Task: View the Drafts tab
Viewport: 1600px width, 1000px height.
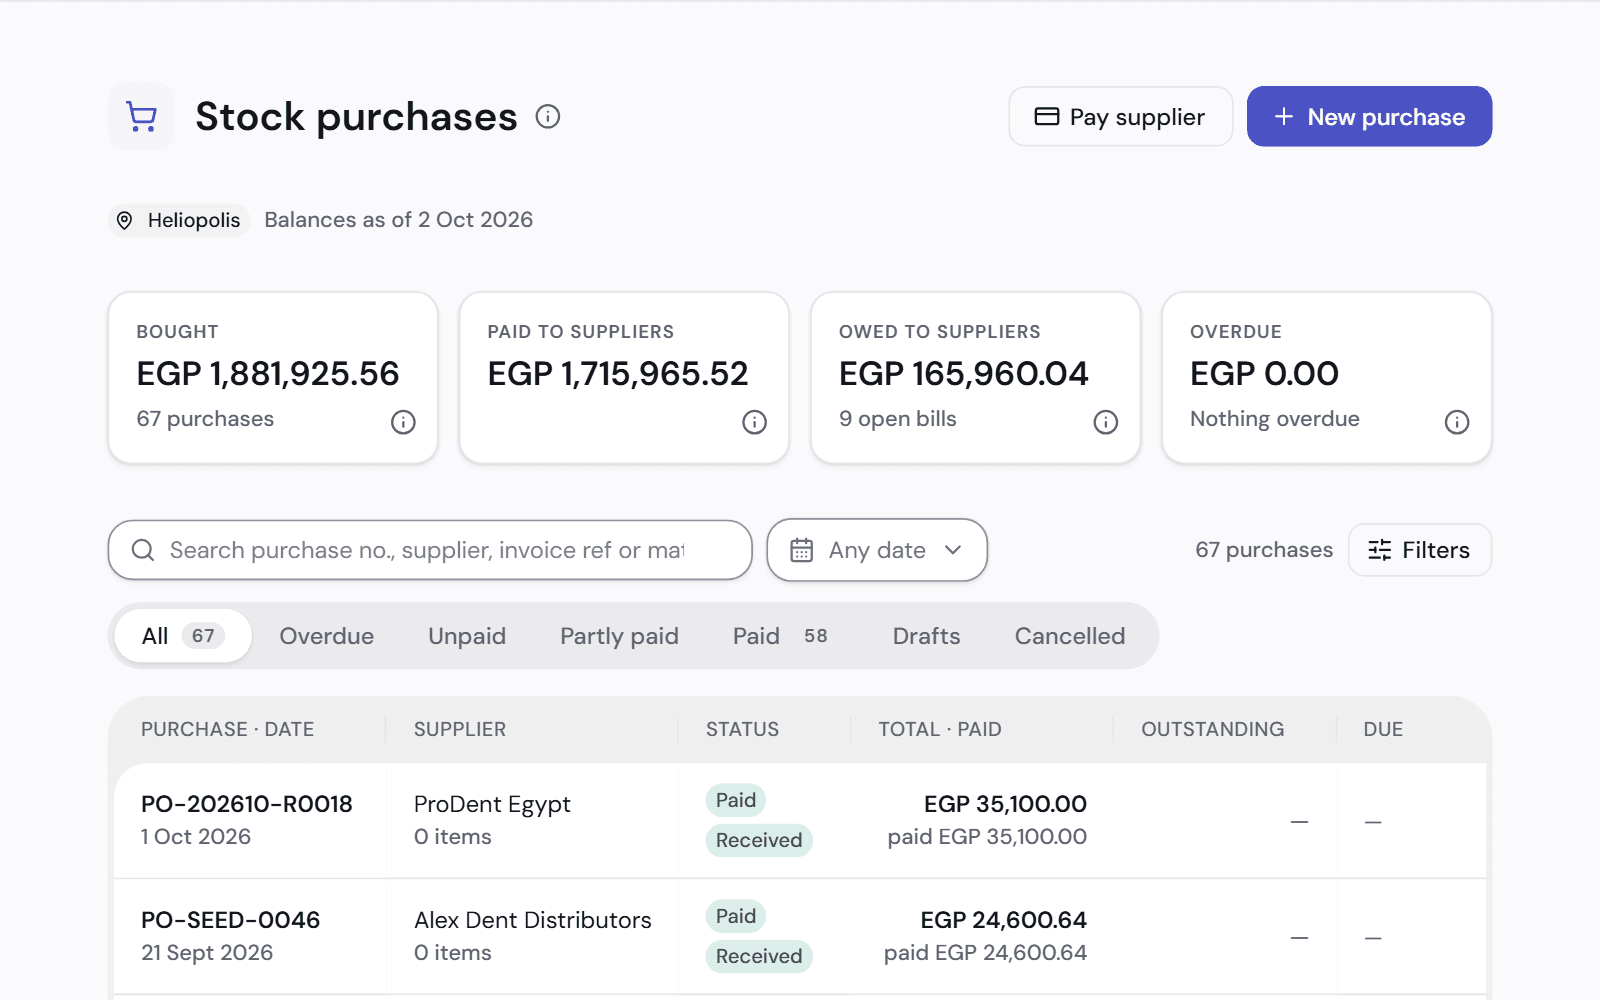Action: point(926,636)
